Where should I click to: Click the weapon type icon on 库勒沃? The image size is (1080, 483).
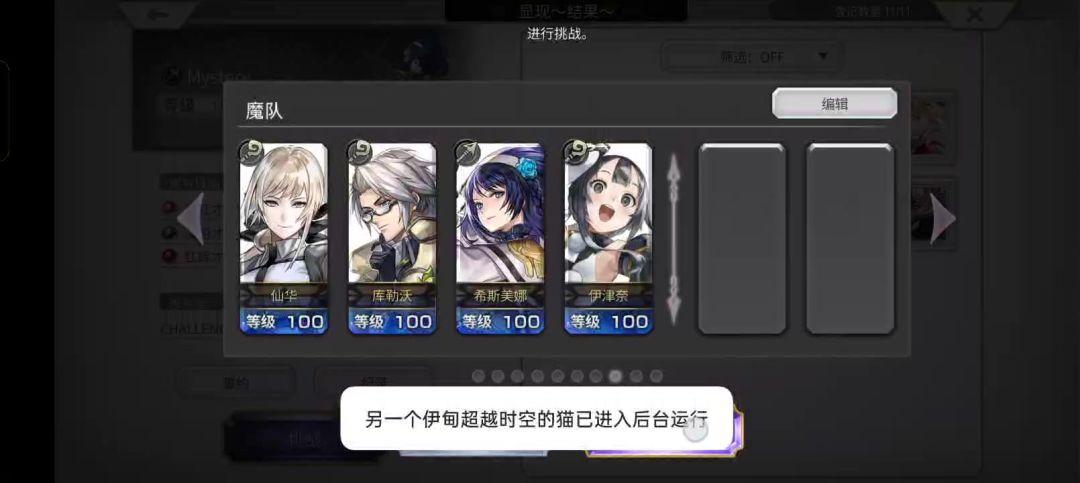click(x=359, y=152)
